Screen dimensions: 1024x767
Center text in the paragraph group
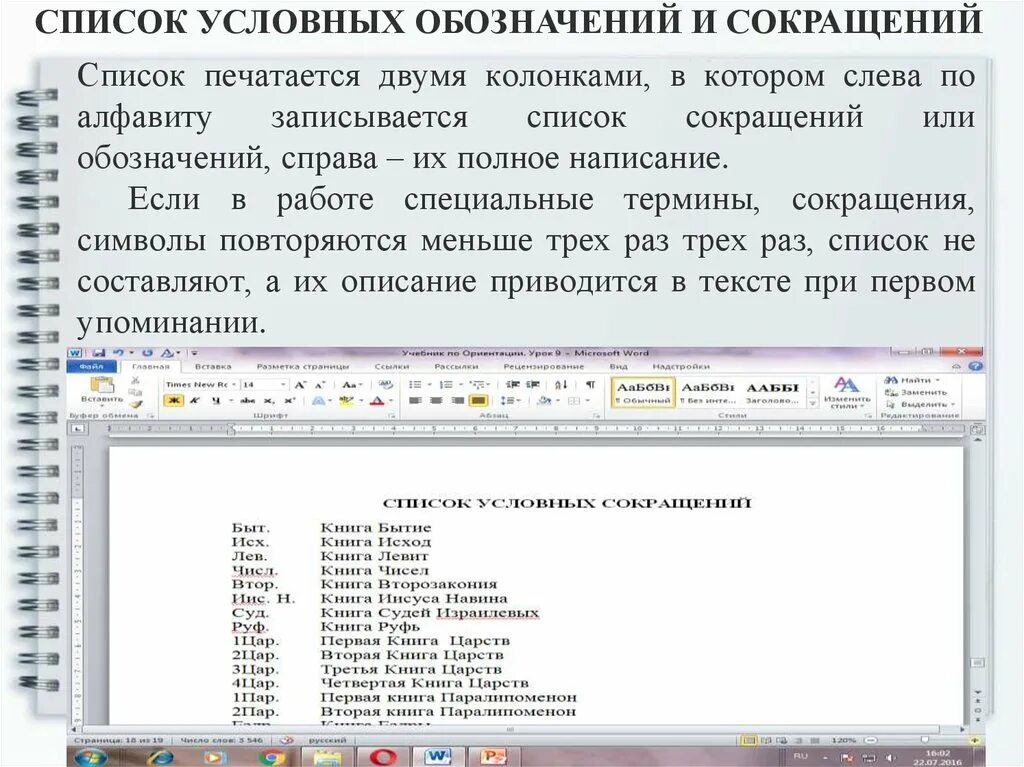click(436, 400)
